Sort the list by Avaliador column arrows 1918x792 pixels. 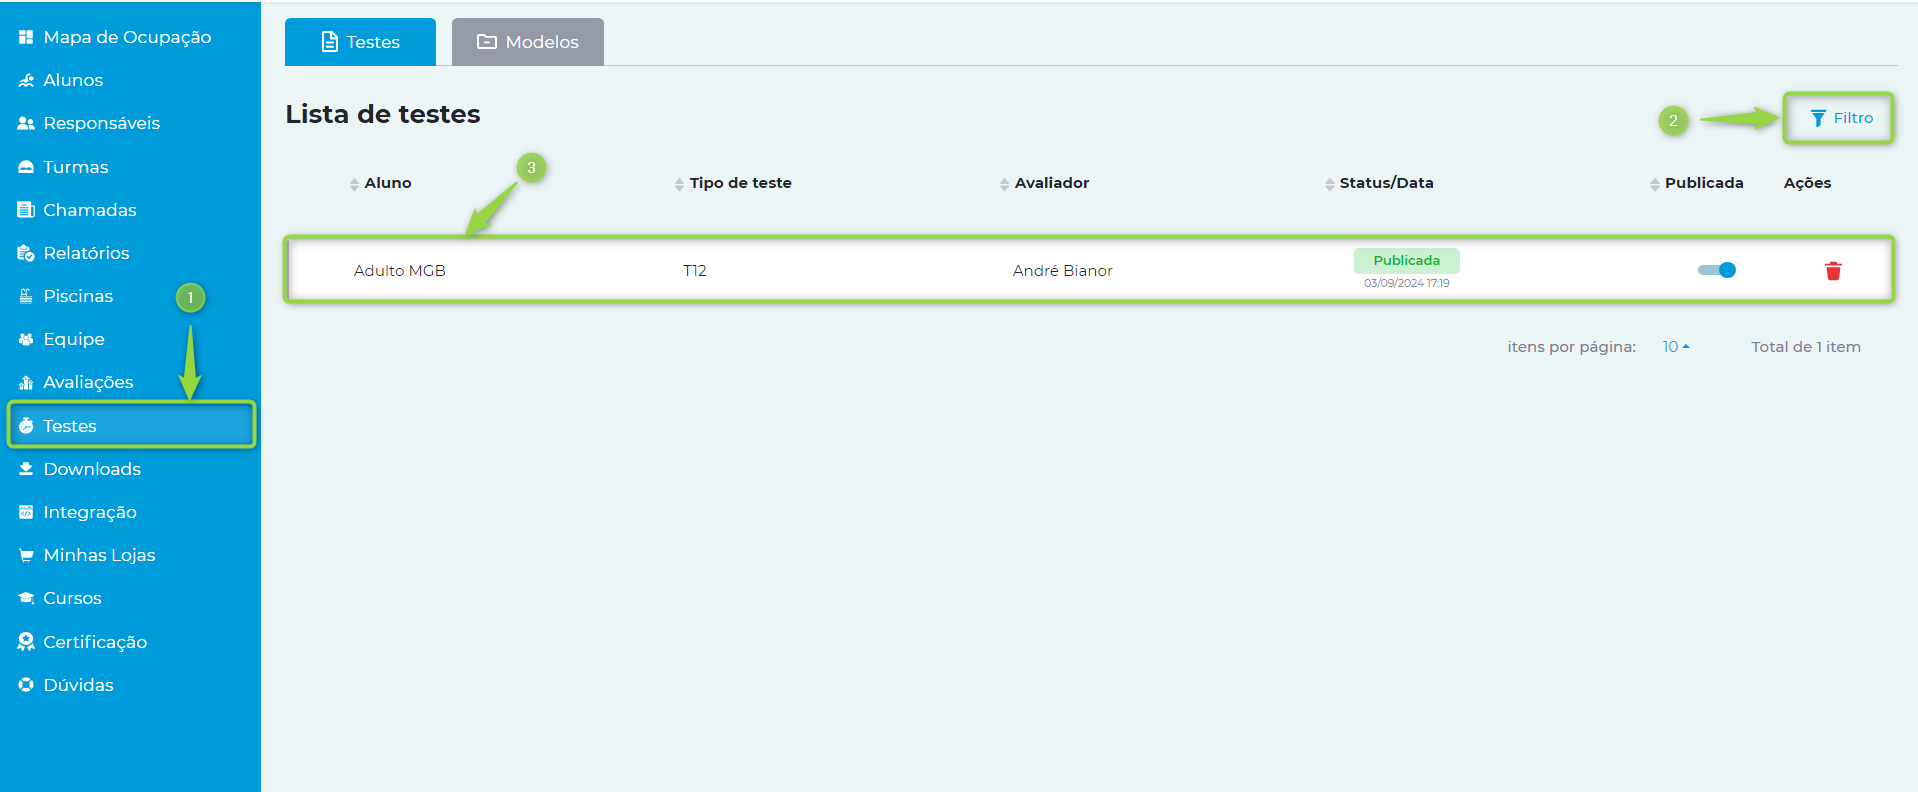point(1004,184)
